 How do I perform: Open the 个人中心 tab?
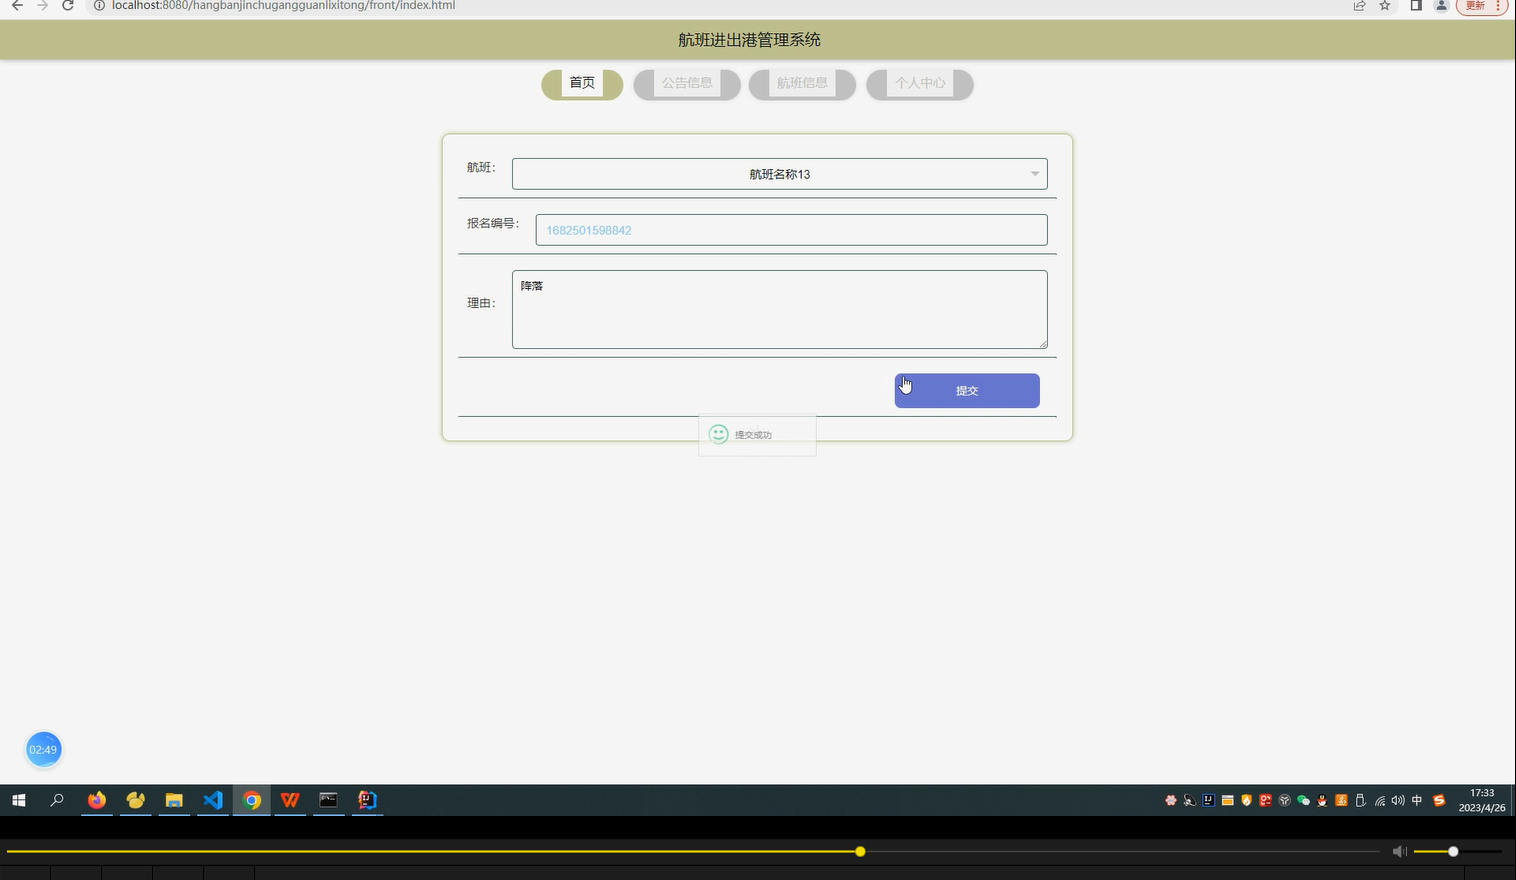[x=920, y=84]
